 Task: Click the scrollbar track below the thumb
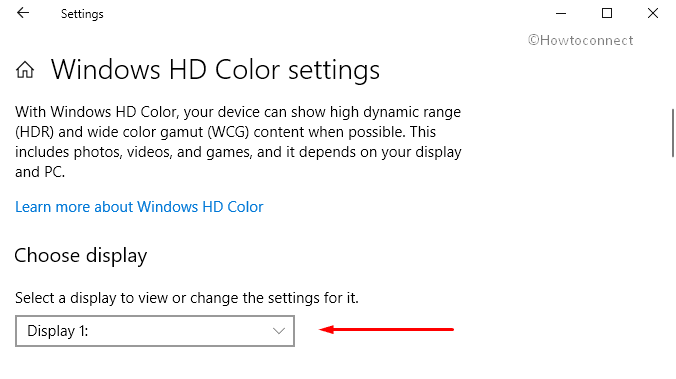(672, 267)
